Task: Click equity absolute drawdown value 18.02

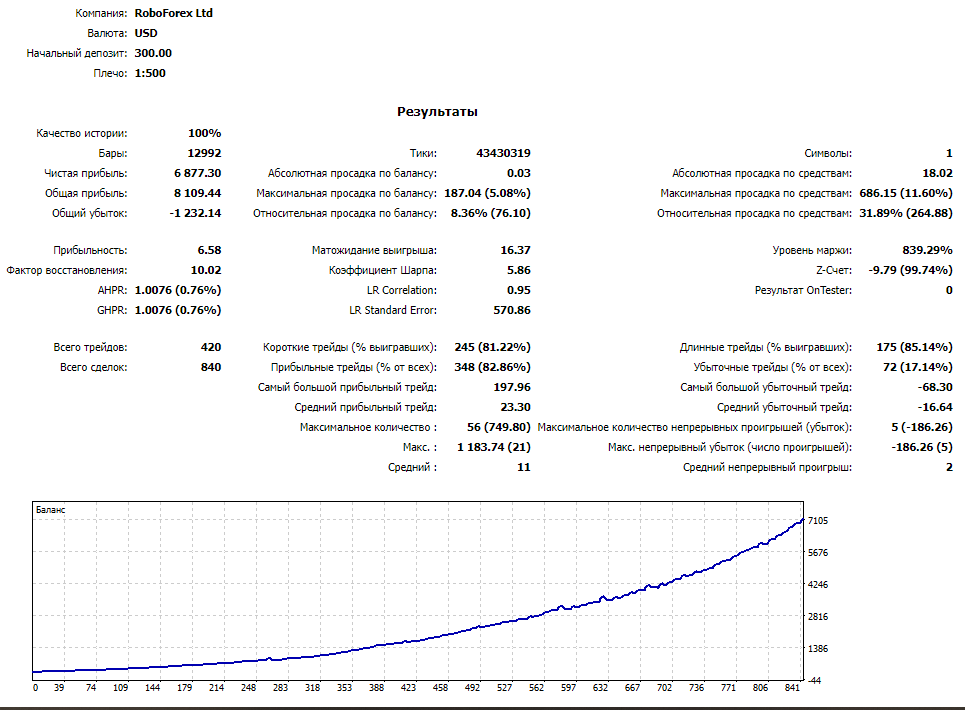Action: pos(937,174)
